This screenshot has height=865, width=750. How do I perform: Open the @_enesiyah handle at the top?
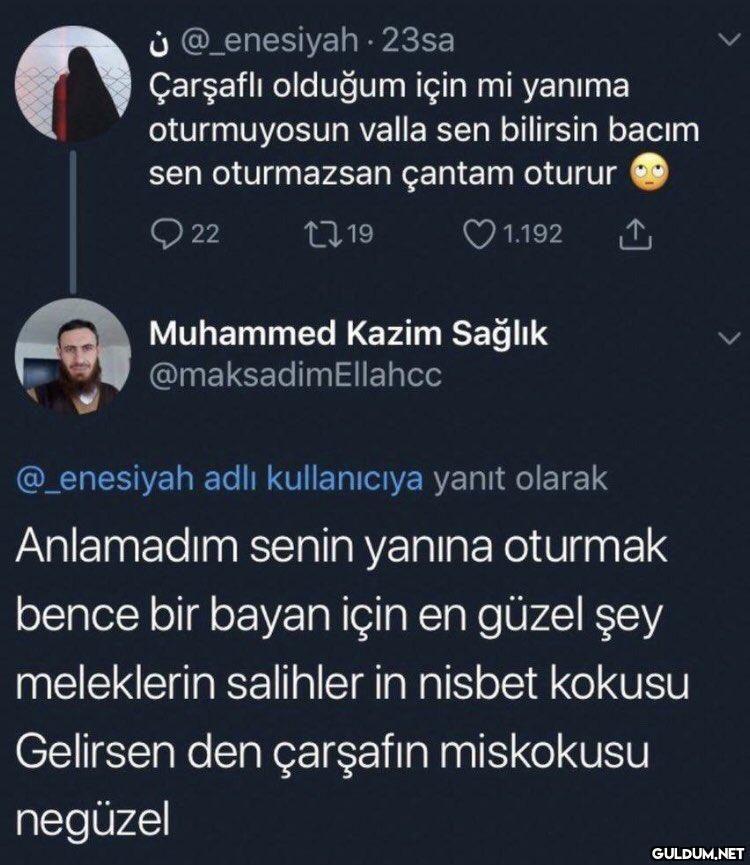(x=269, y=41)
